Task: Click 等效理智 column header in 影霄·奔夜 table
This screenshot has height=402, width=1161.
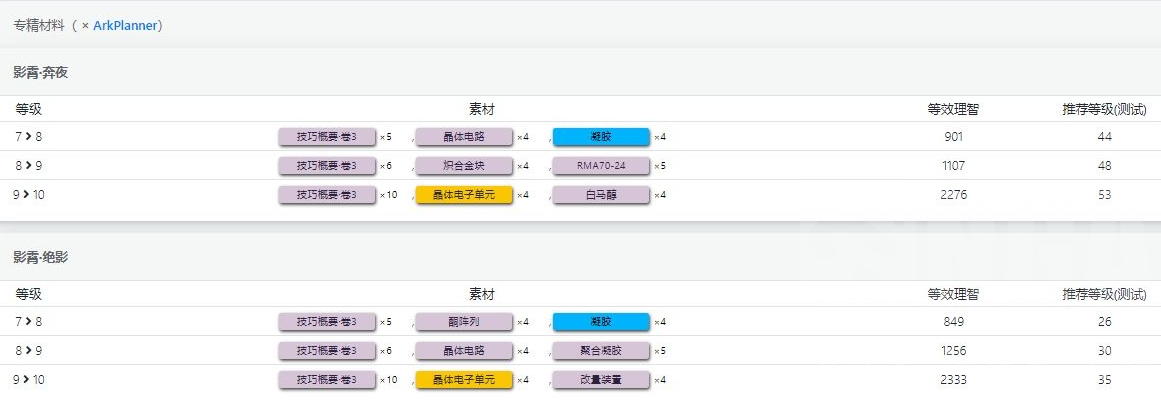Action: 953,110
